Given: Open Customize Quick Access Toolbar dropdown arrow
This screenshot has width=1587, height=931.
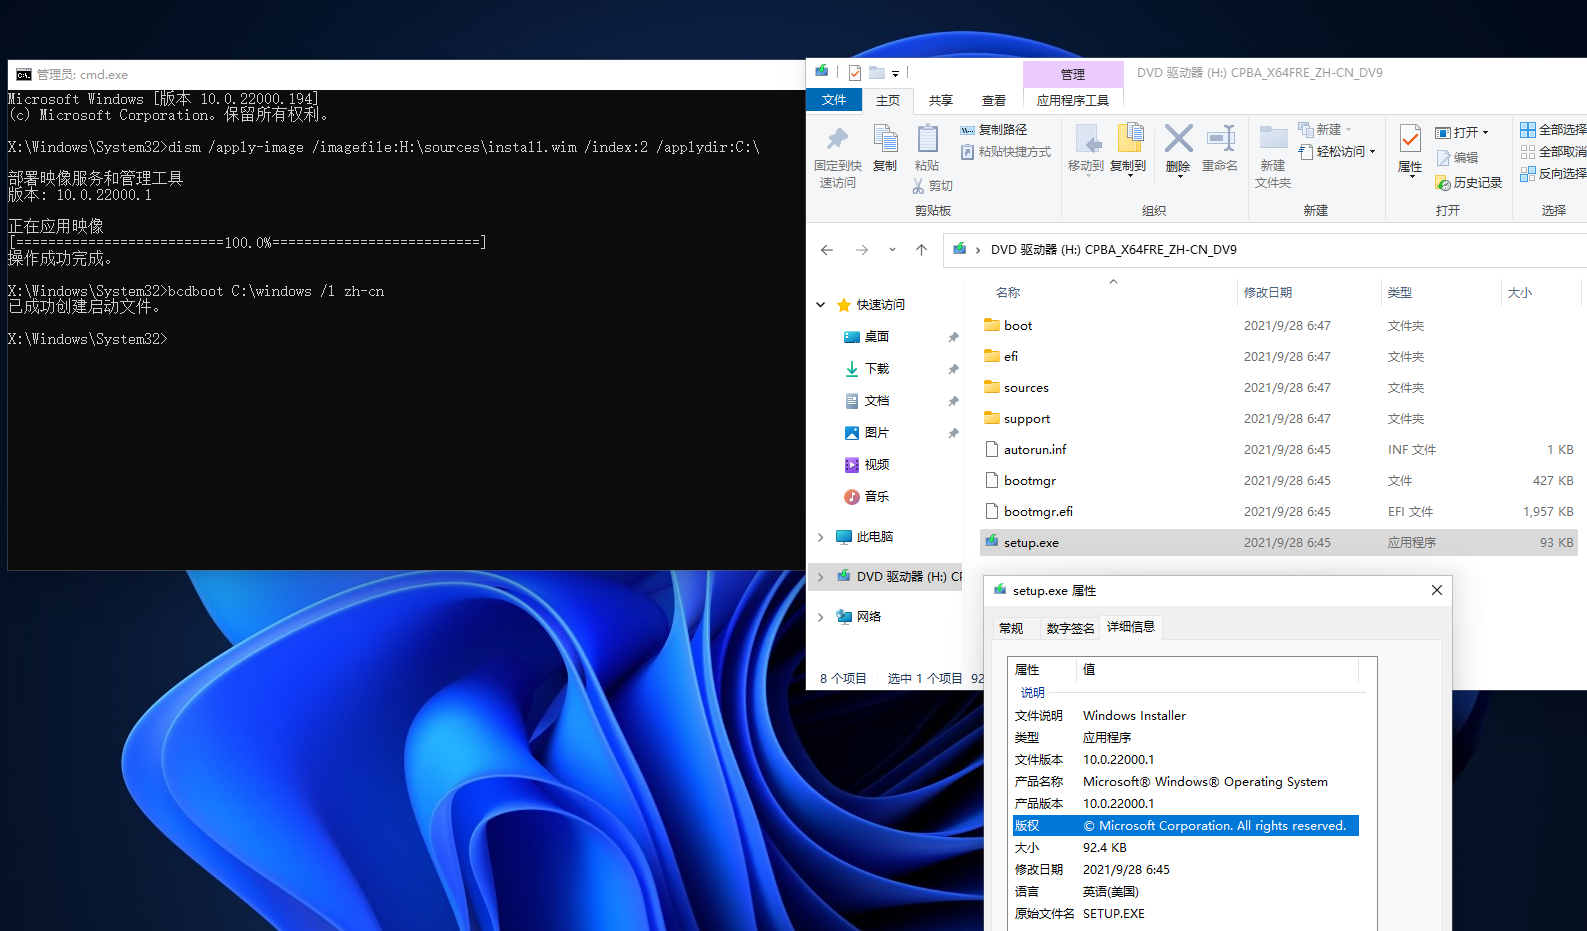Looking at the screenshot, I should [x=895, y=73].
